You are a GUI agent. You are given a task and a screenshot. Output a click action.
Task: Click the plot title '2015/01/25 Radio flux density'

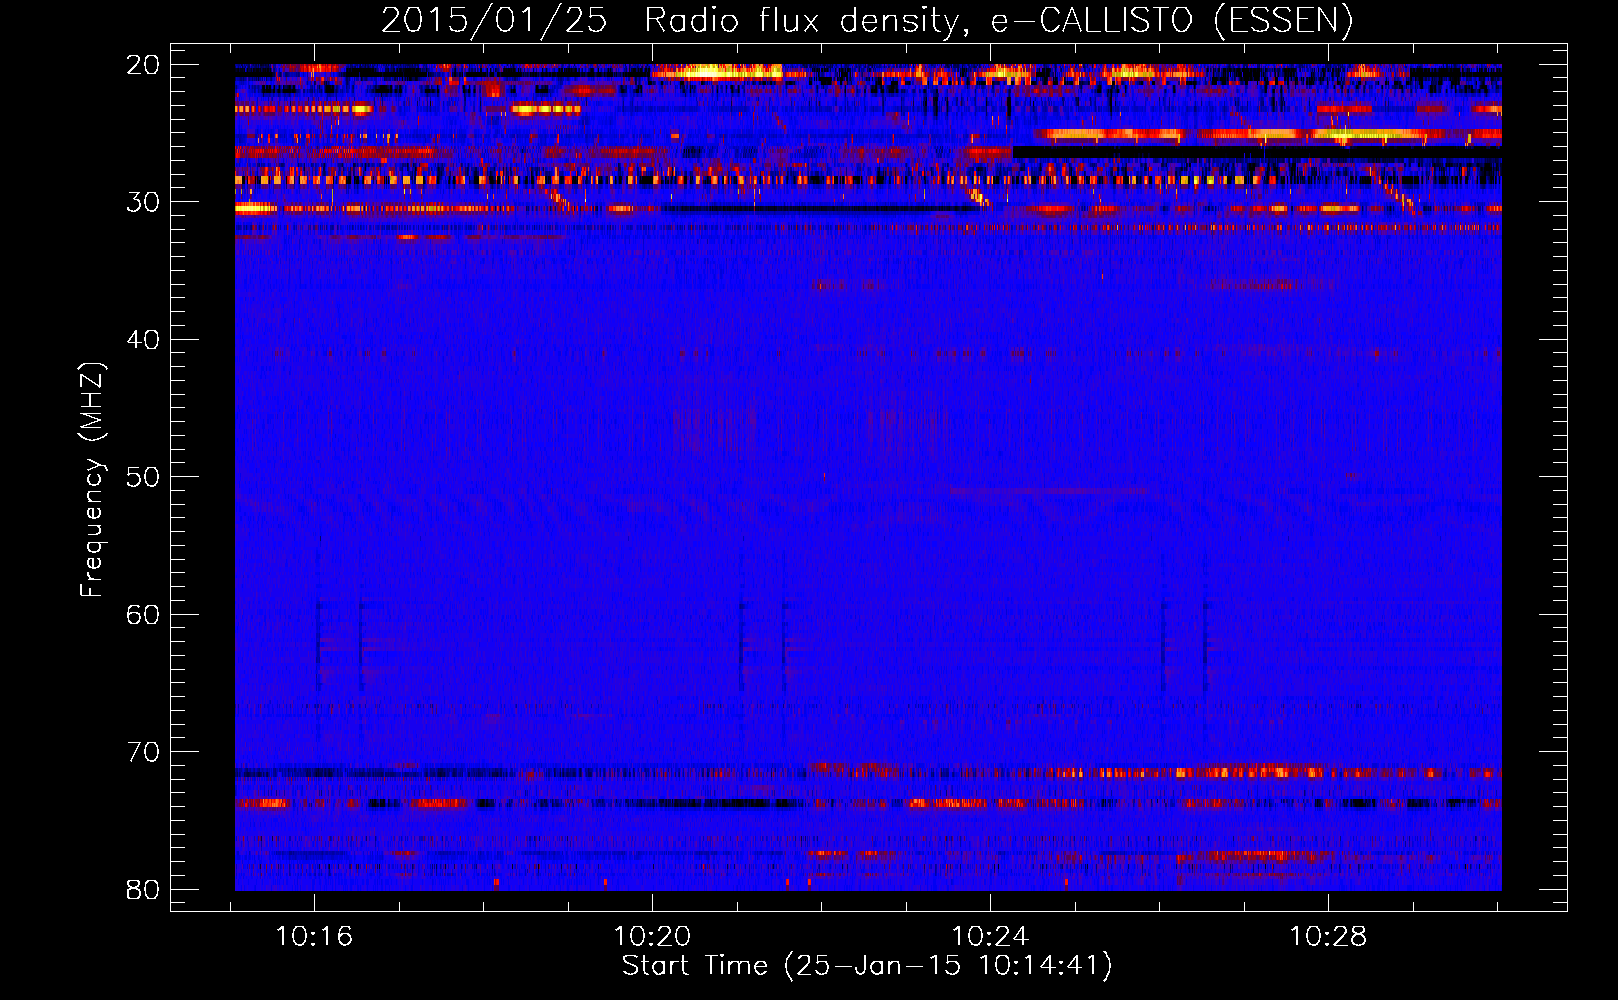pyautogui.click(x=866, y=20)
